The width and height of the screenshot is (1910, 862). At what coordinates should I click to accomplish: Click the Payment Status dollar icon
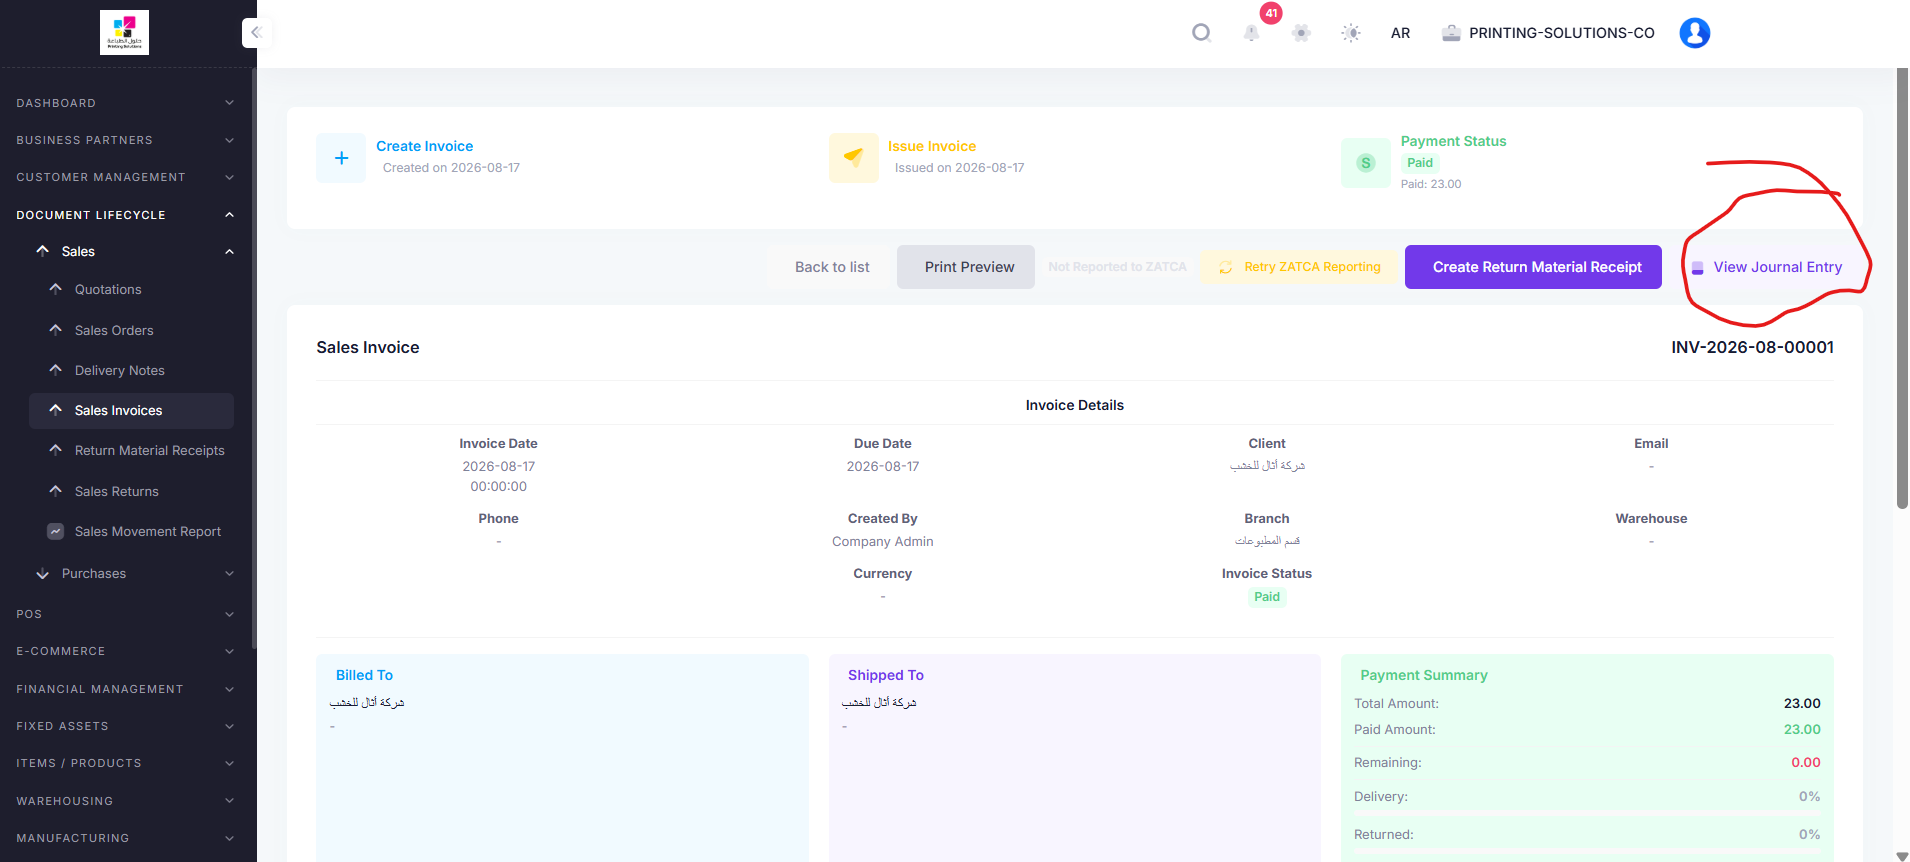1365,163
